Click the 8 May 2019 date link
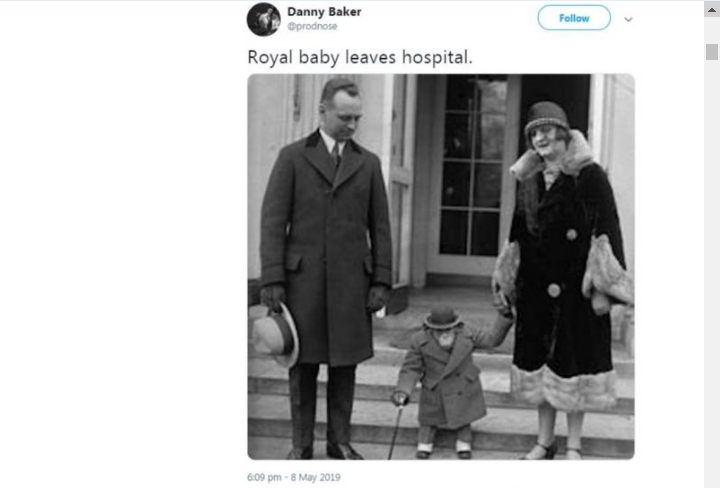Viewport: 720px width, 488px height. tap(315, 477)
